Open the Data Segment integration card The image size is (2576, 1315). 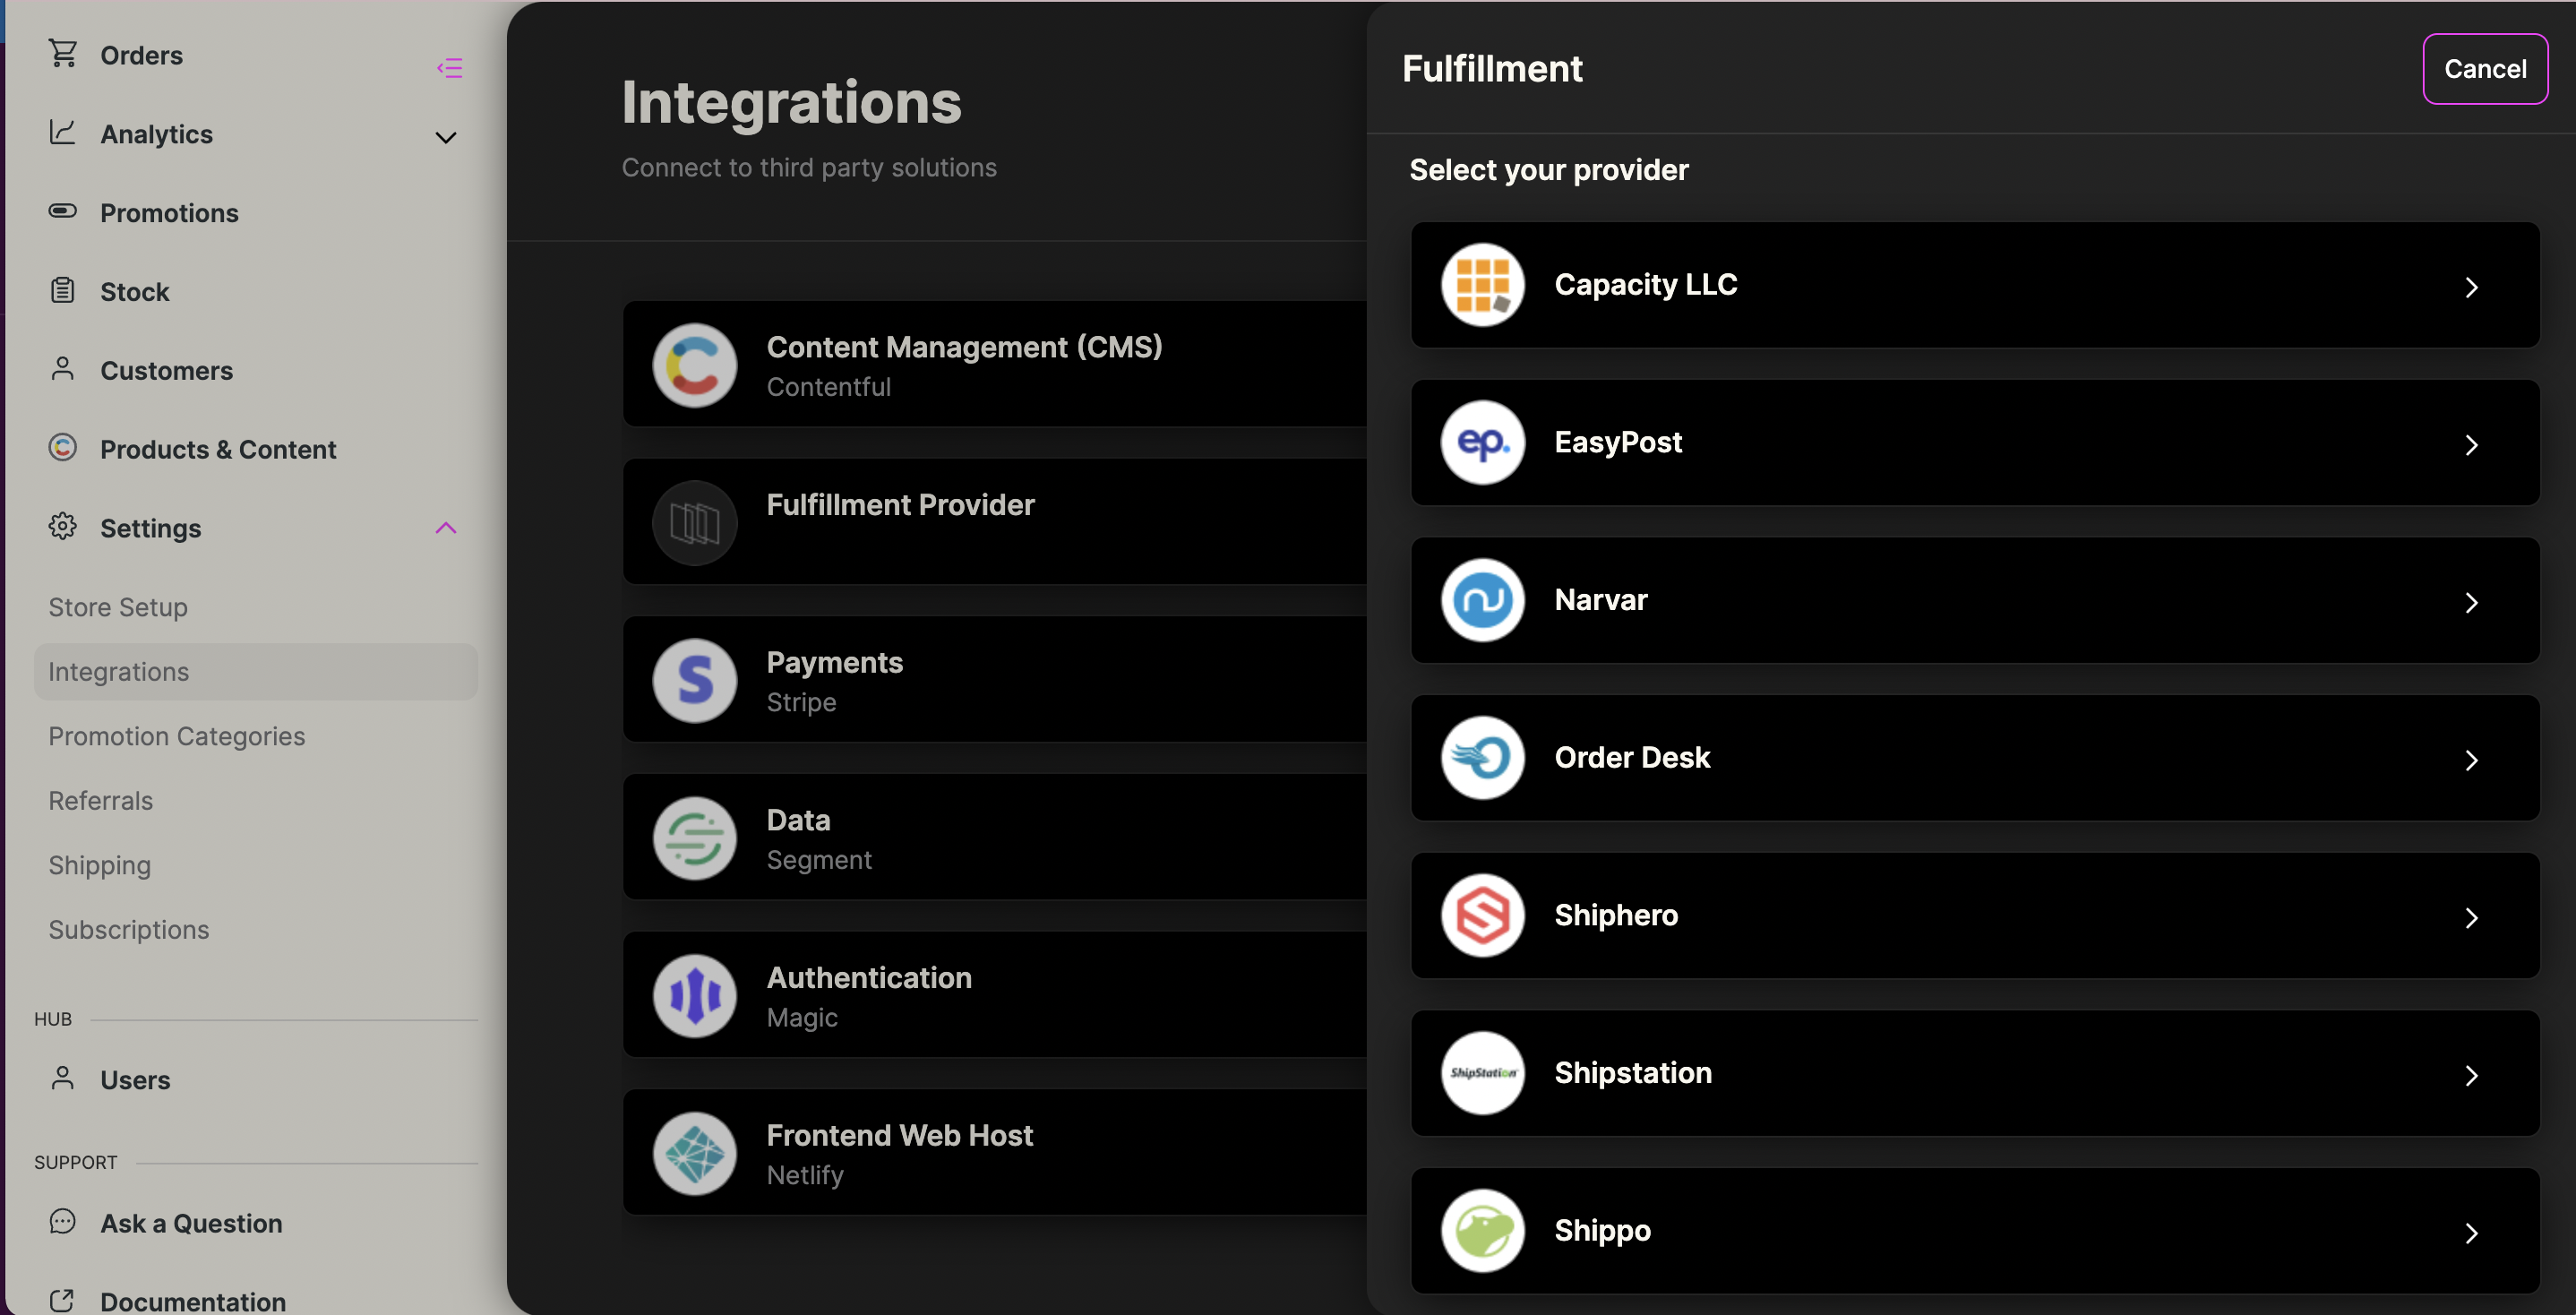coord(995,838)
